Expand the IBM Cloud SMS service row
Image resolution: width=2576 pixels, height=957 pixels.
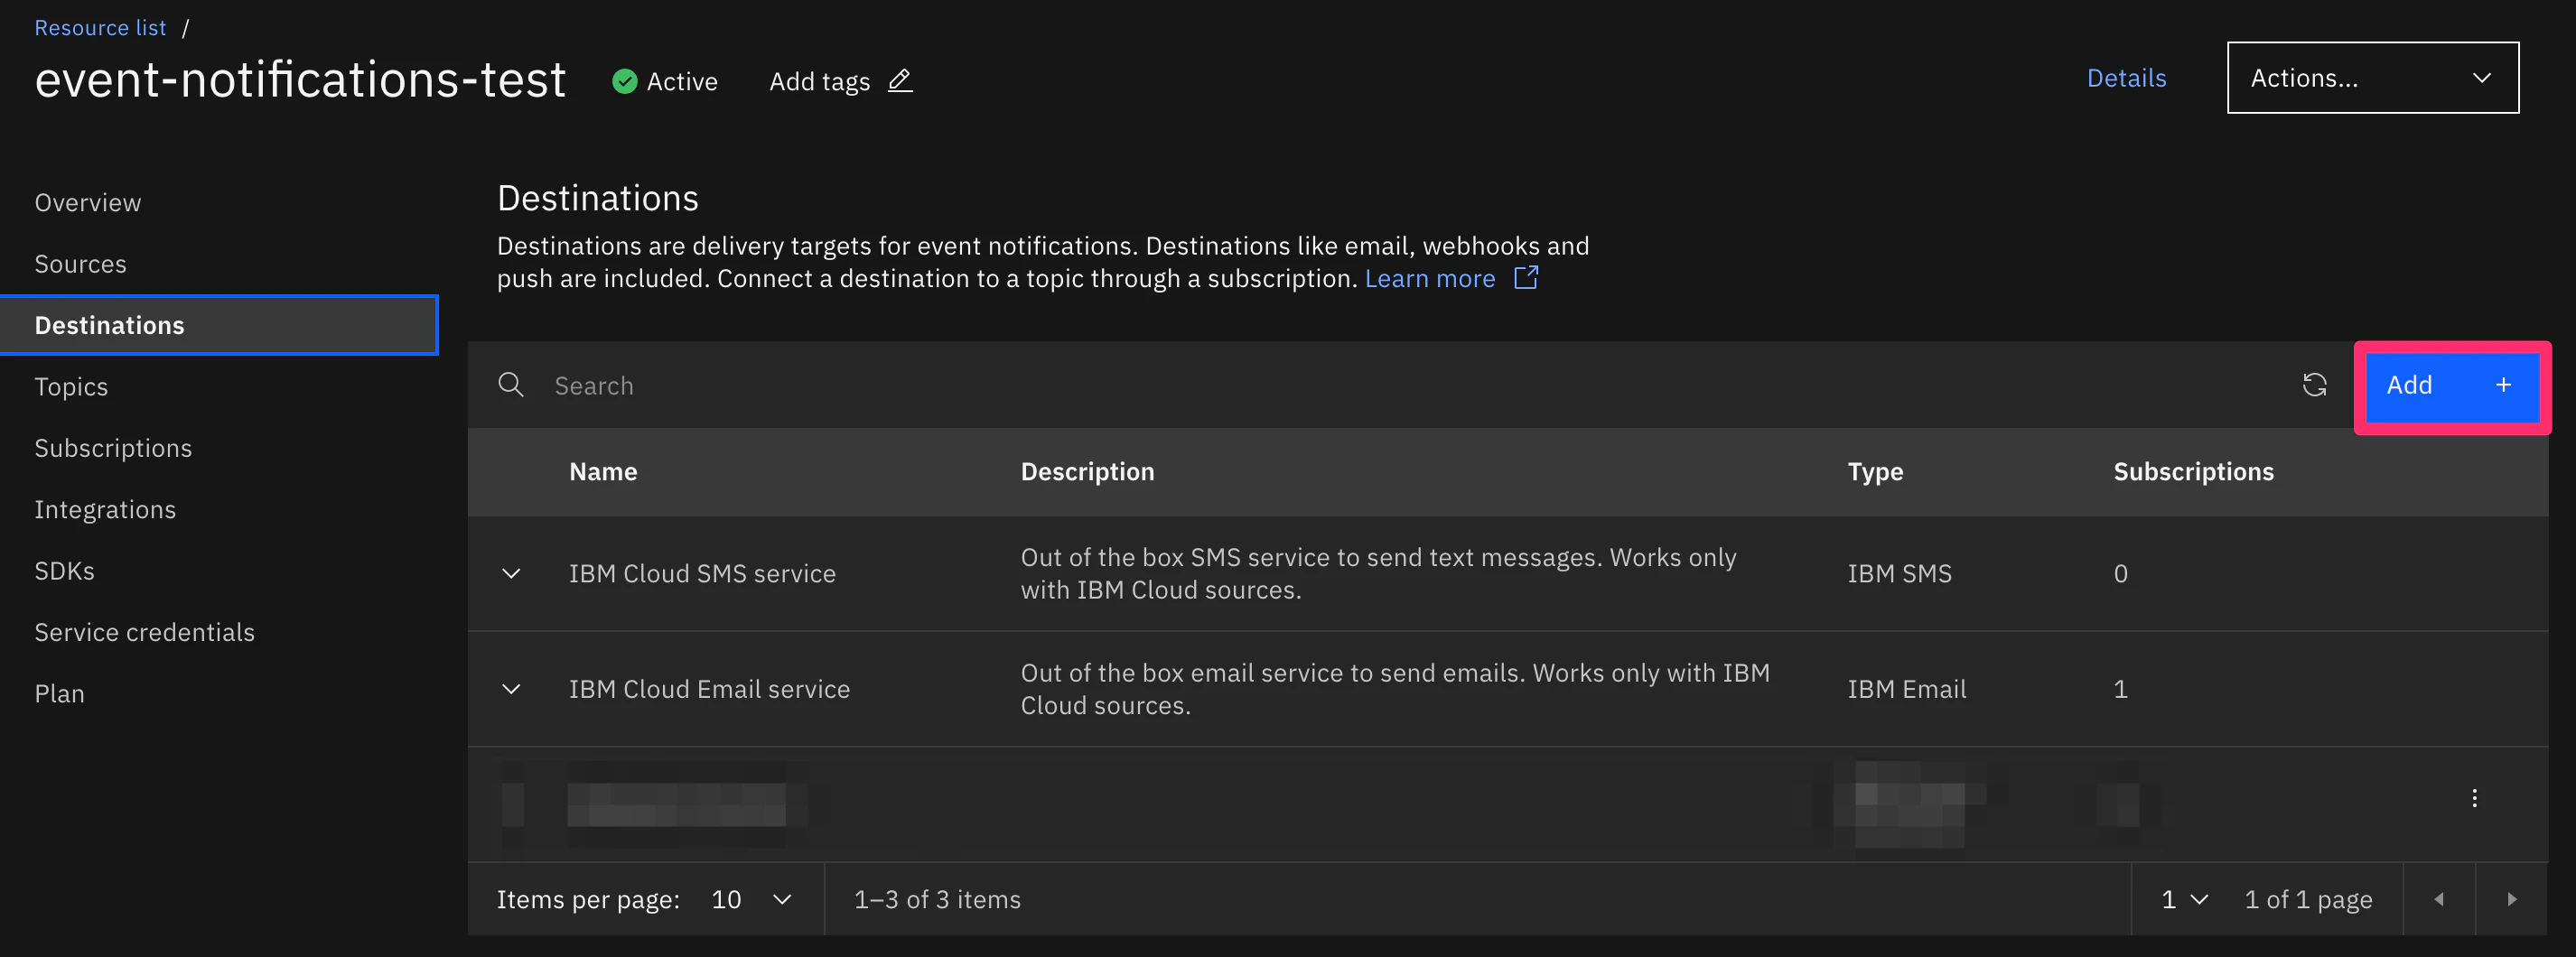click(511, 573)
